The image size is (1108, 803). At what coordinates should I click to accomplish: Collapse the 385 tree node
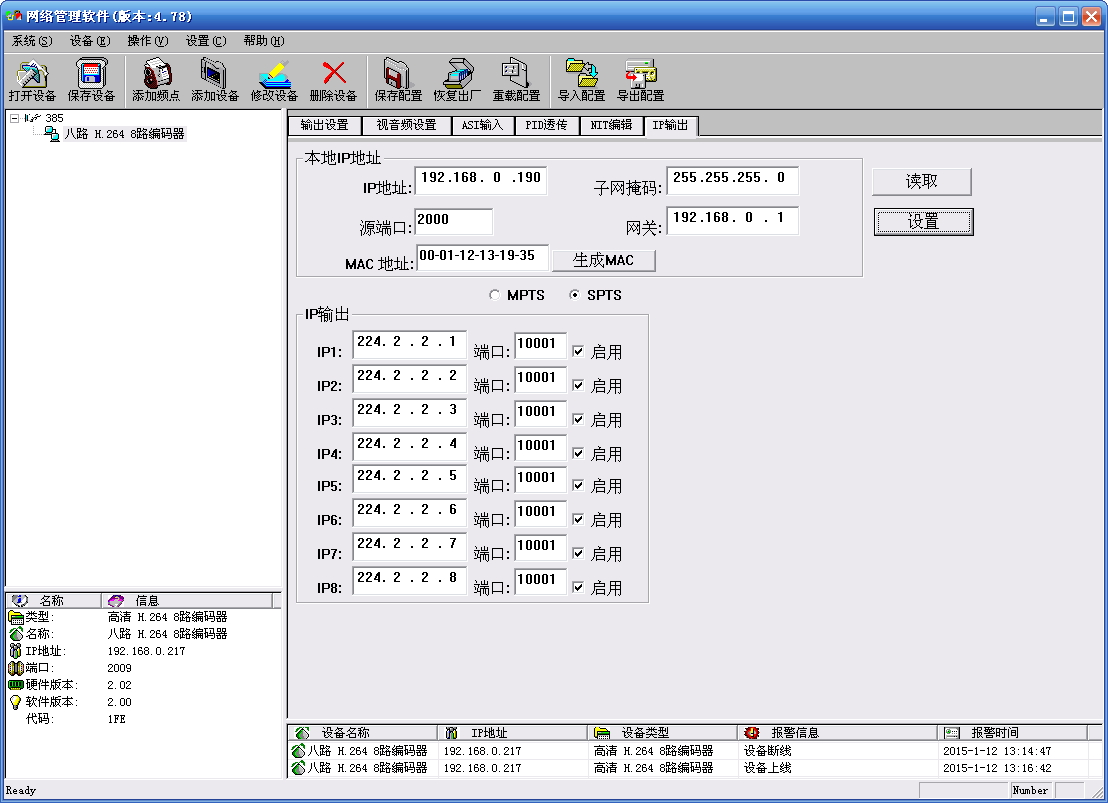(14, 118)
